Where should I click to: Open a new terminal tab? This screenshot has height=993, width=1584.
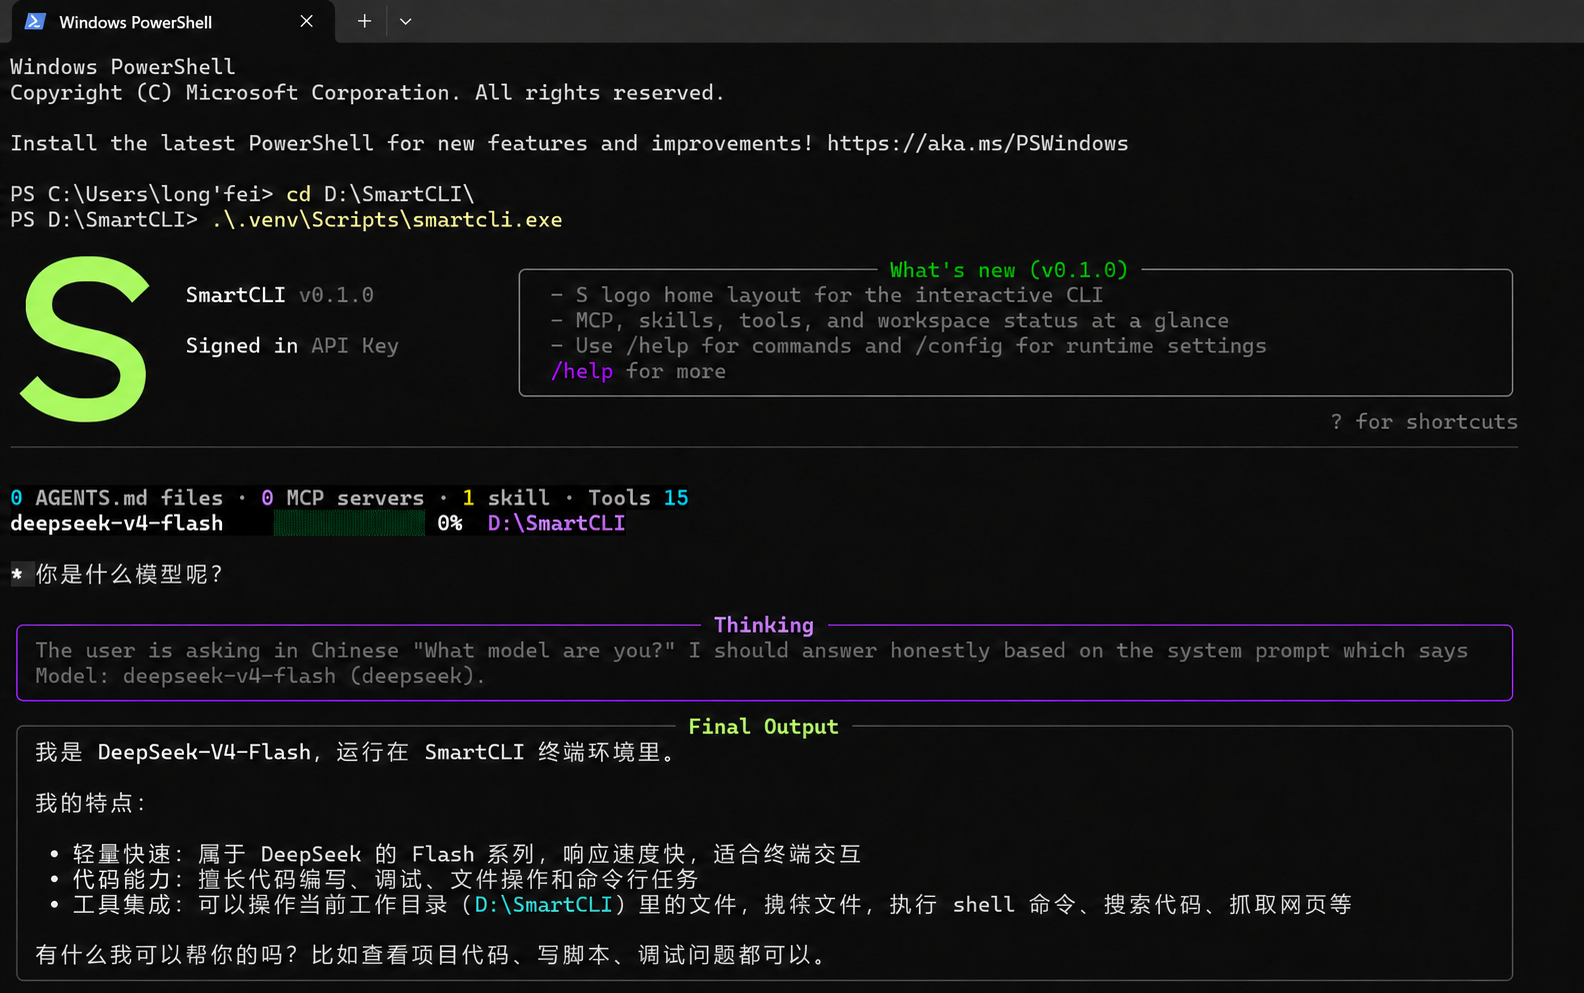coord(364,21)
